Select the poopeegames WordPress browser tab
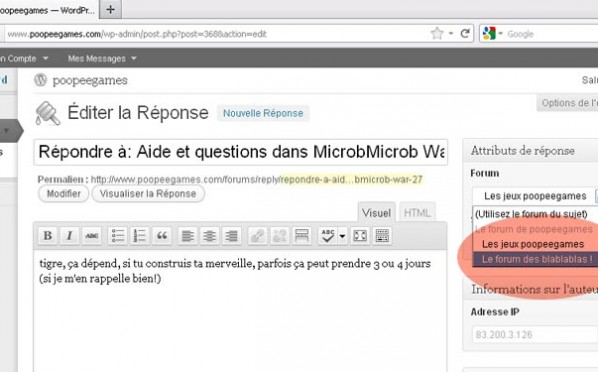The image size is (598, 372). click(x=48, y=10)
